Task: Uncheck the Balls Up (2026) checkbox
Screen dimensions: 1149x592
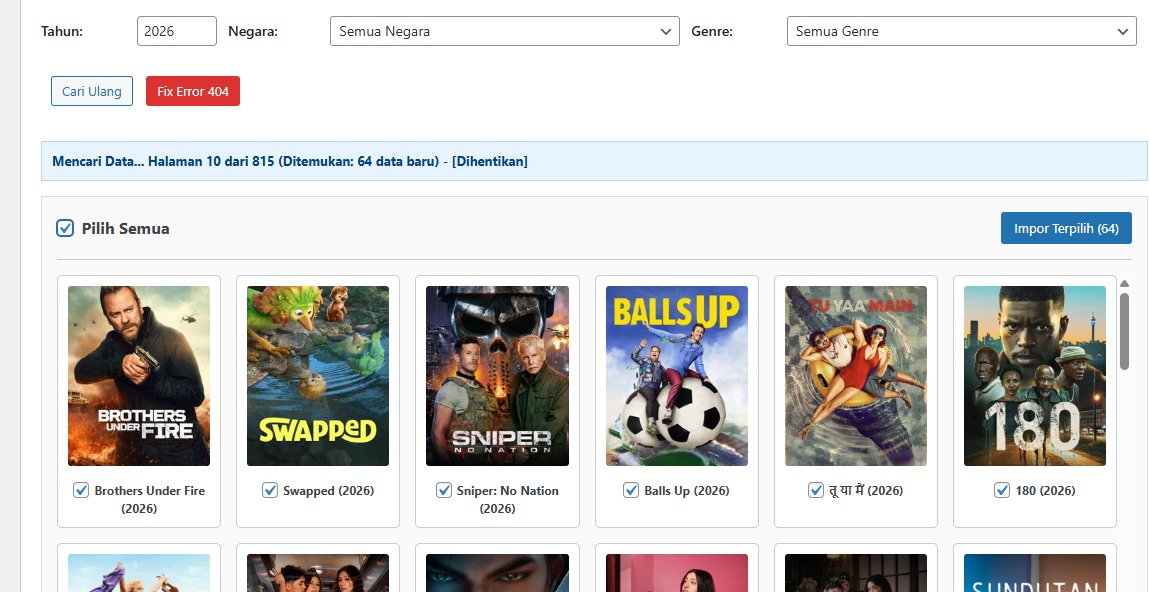Action: (x=631, y=490)
